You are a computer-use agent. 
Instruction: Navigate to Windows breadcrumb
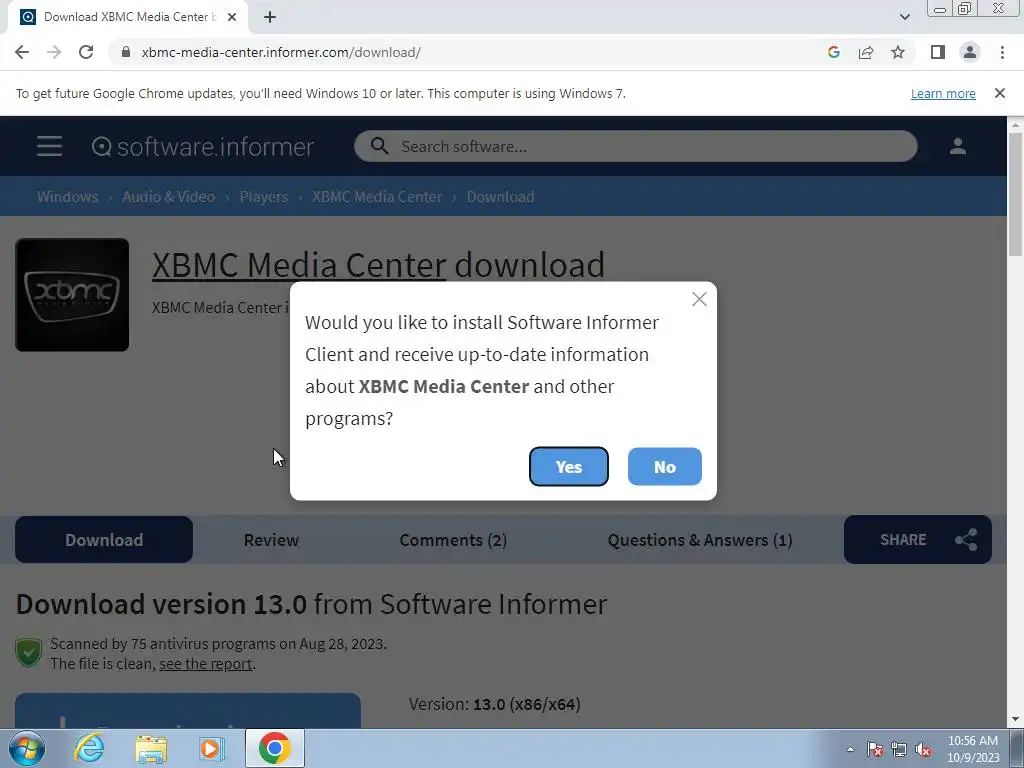[x=67, y=197]
